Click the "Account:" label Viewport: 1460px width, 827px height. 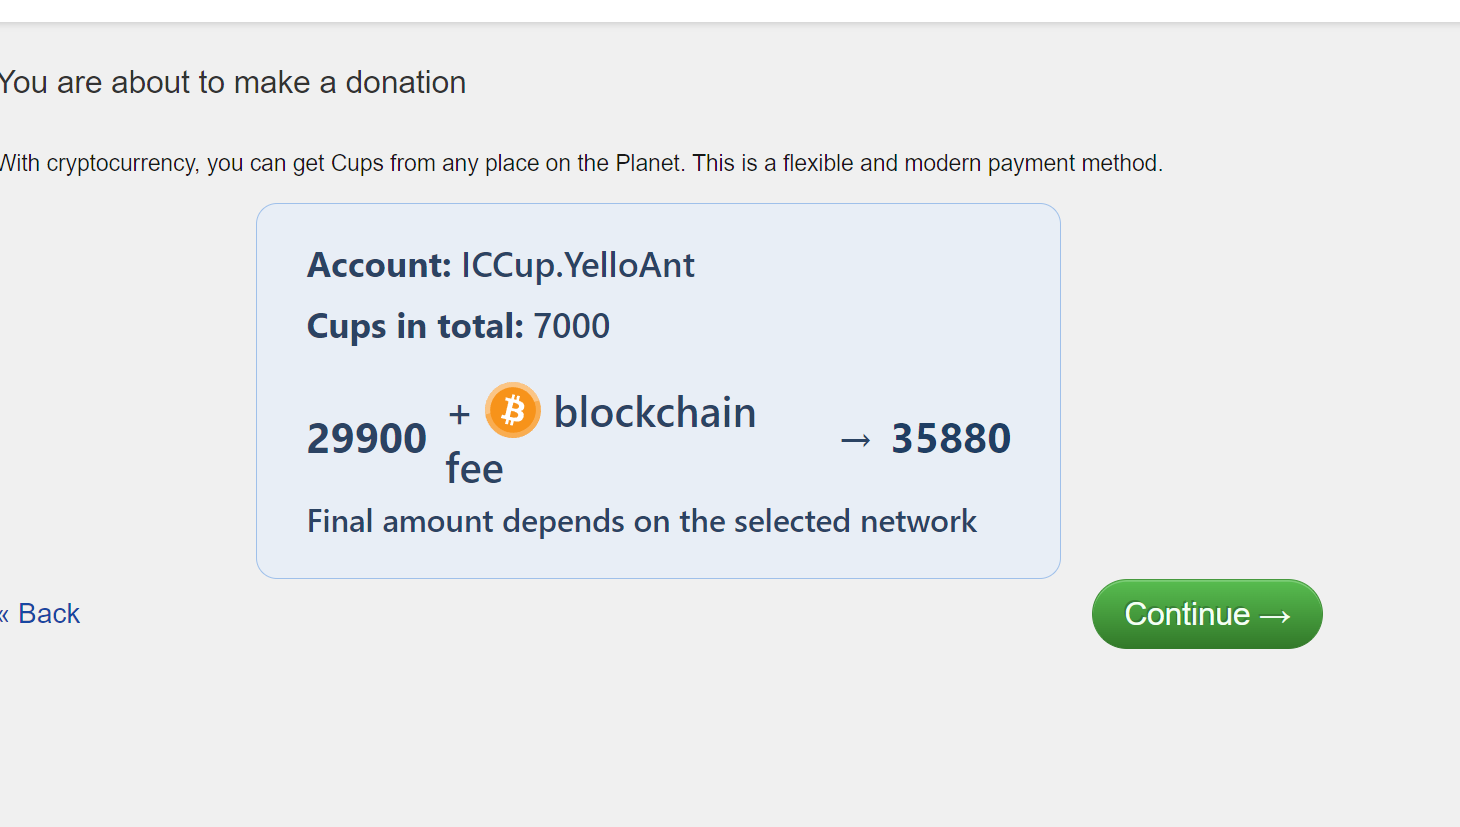coord(379,265)
